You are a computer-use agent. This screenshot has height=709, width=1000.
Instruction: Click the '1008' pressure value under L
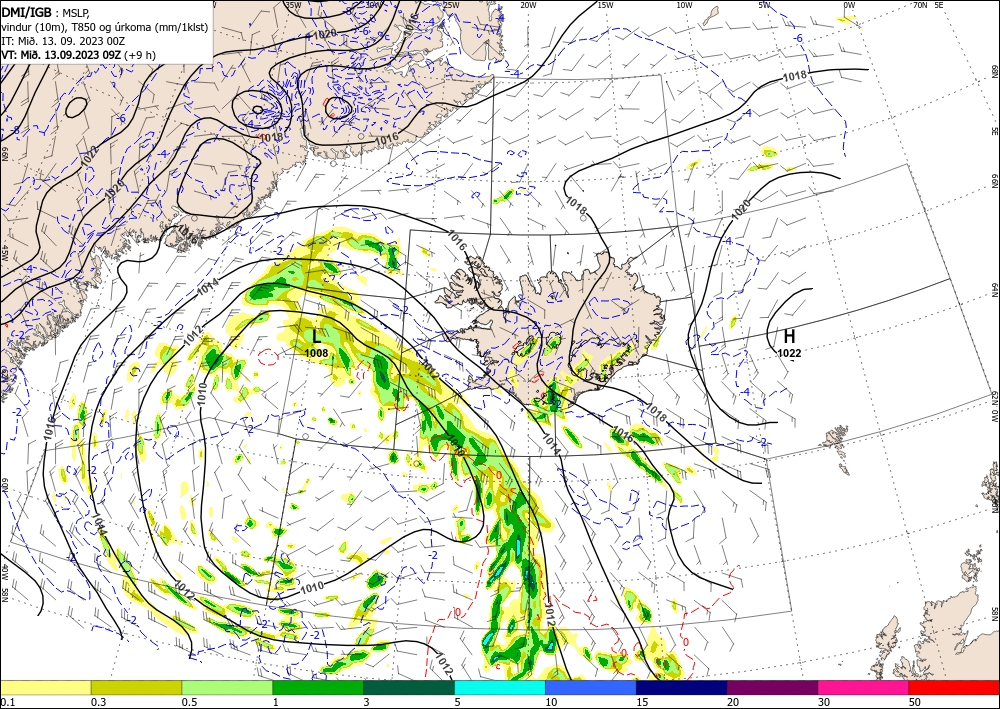[316, 353]
